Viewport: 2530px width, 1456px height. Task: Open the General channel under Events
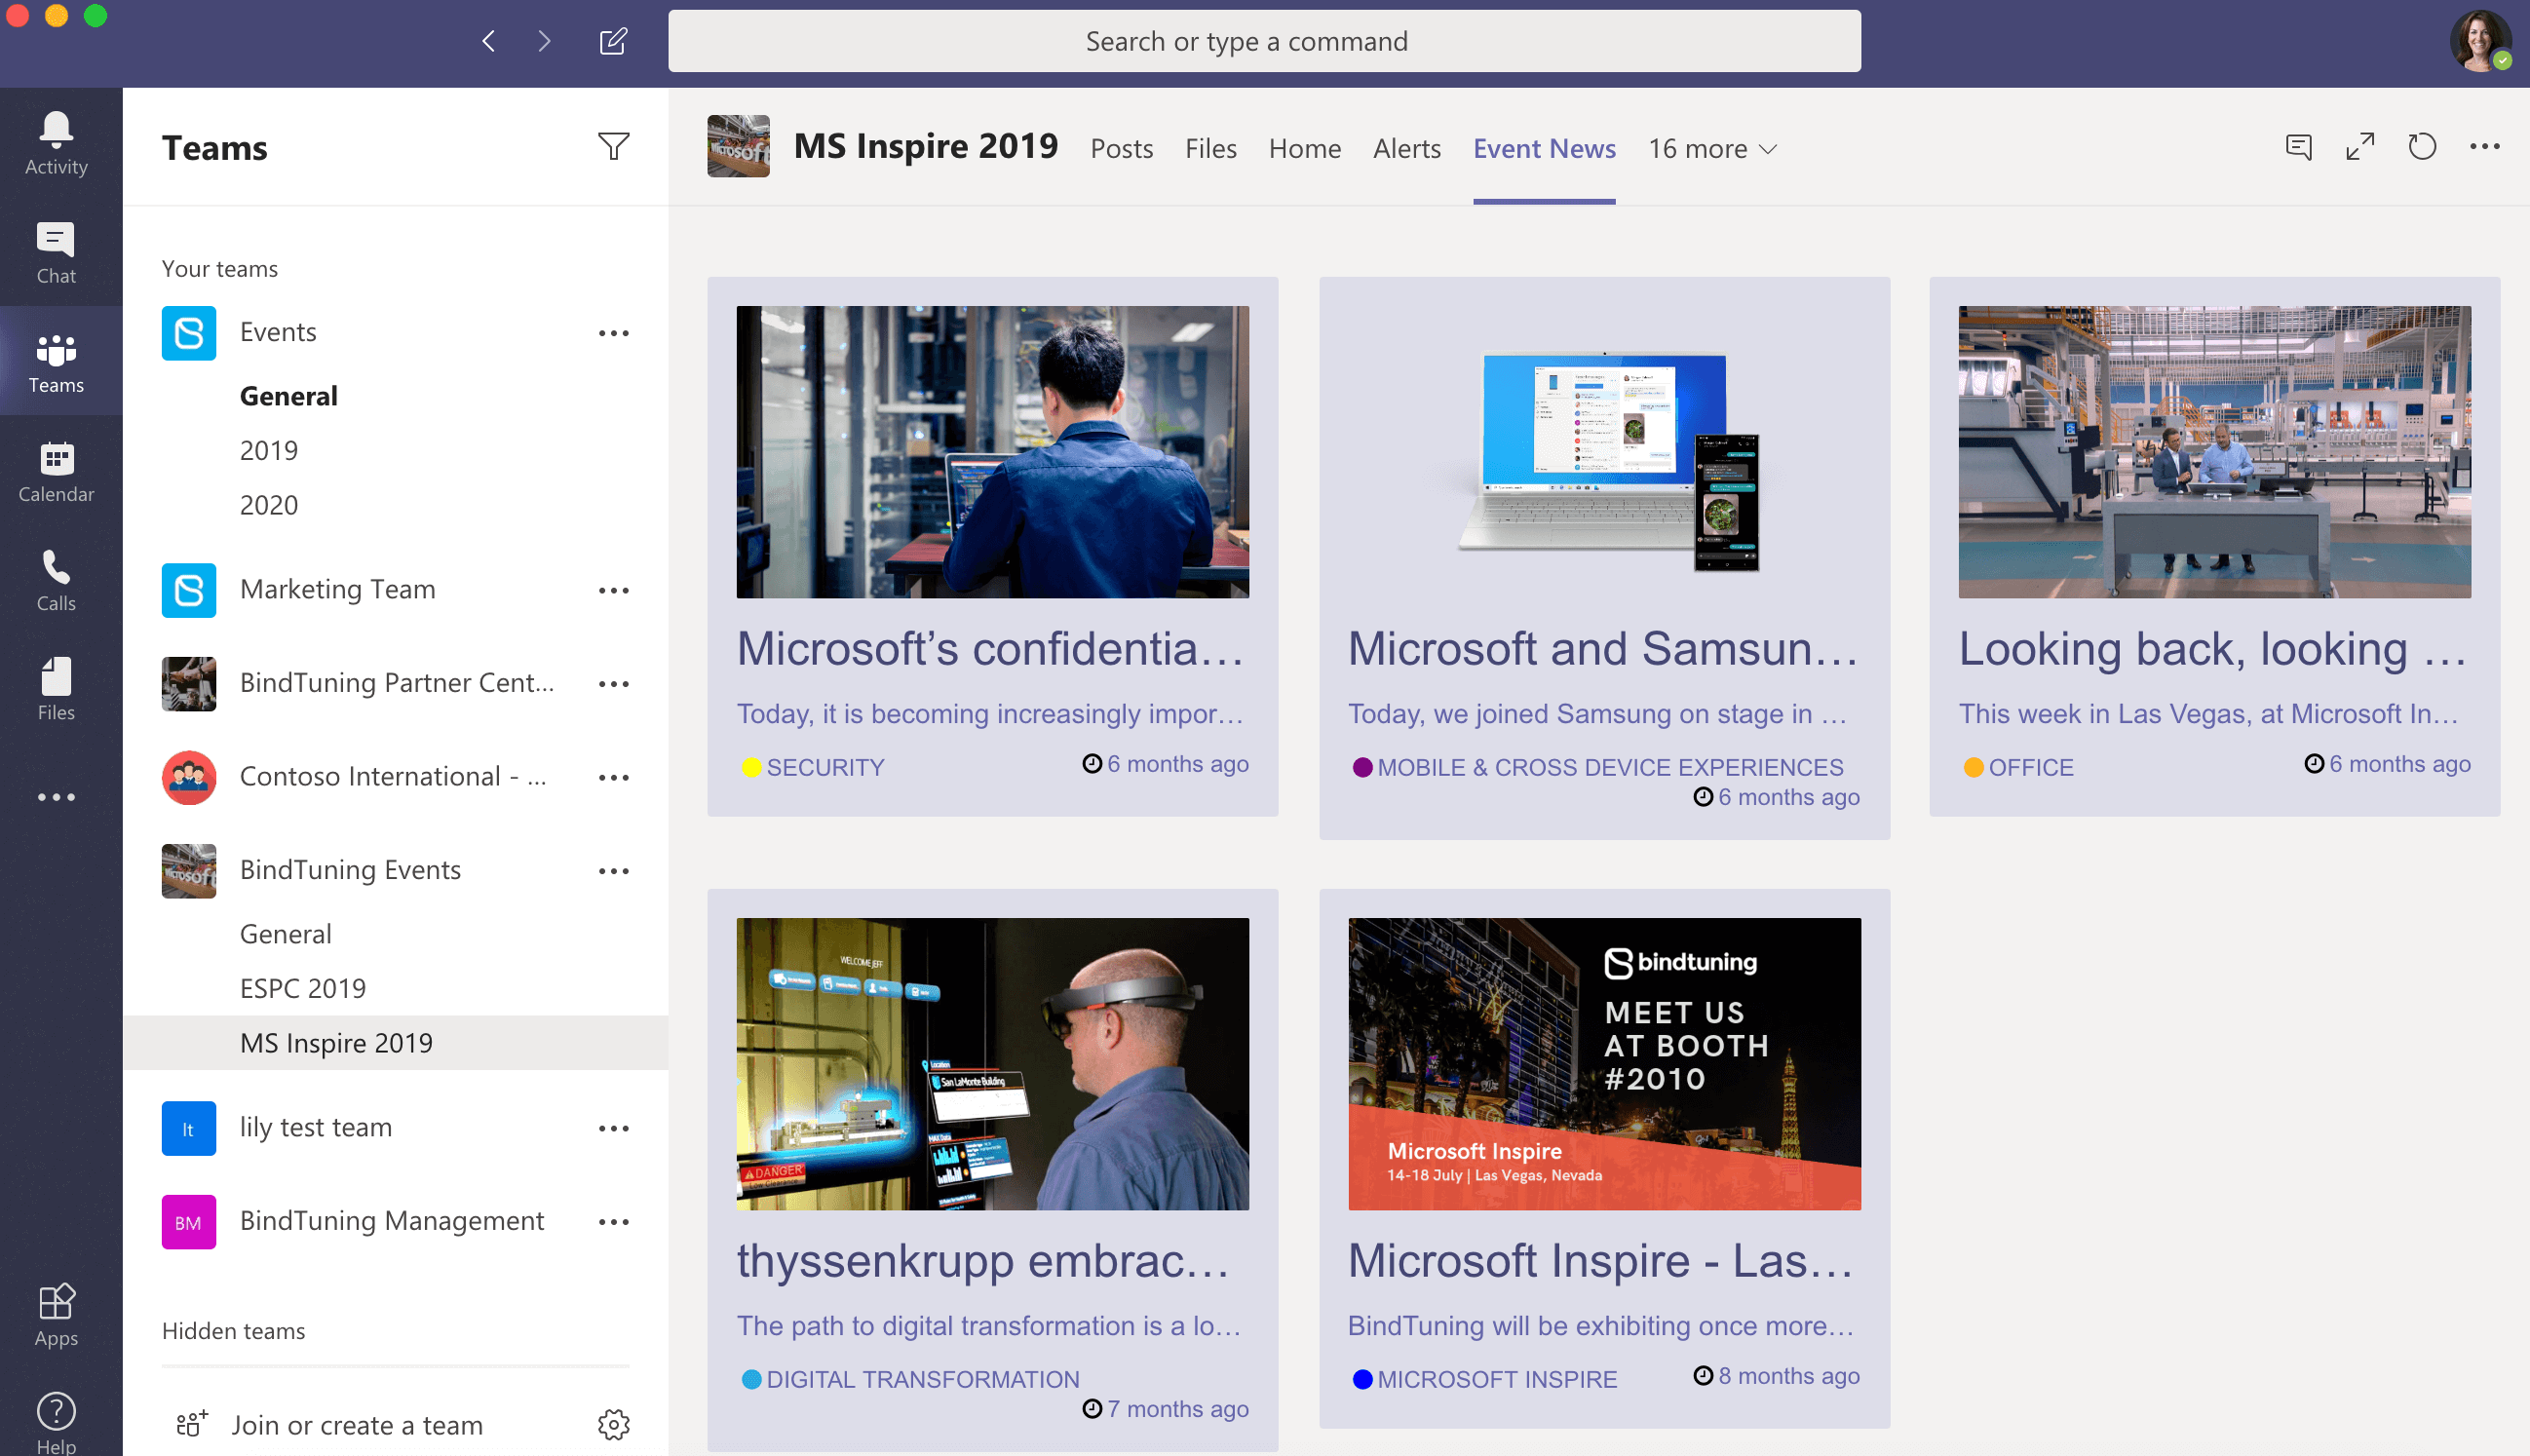coord(288,396)
